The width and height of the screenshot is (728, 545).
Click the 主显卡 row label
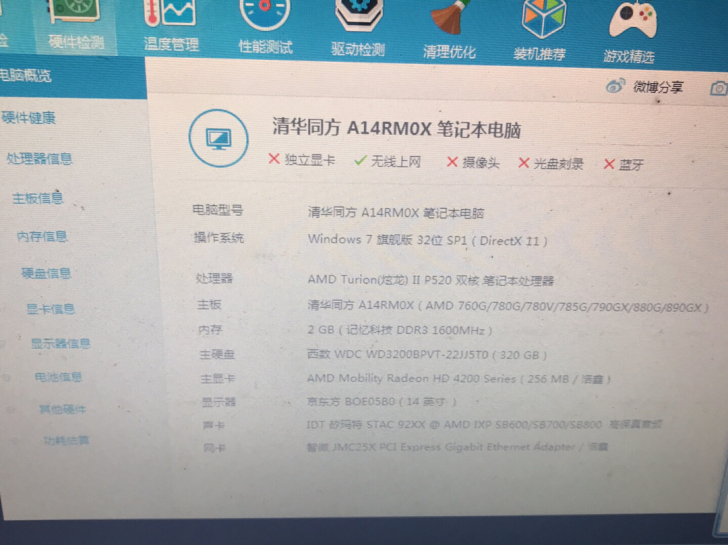(218, 379)
